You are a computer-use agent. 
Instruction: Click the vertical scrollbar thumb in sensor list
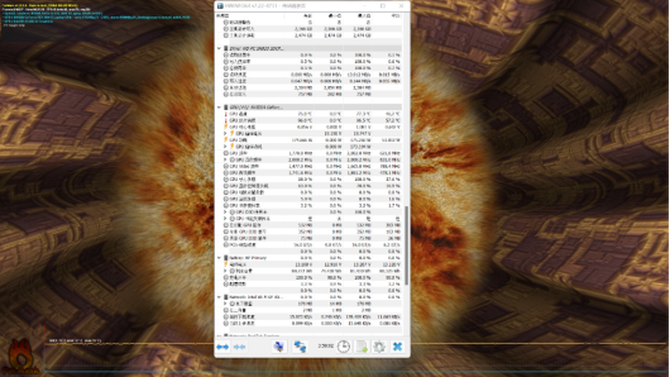coord(406,245)
